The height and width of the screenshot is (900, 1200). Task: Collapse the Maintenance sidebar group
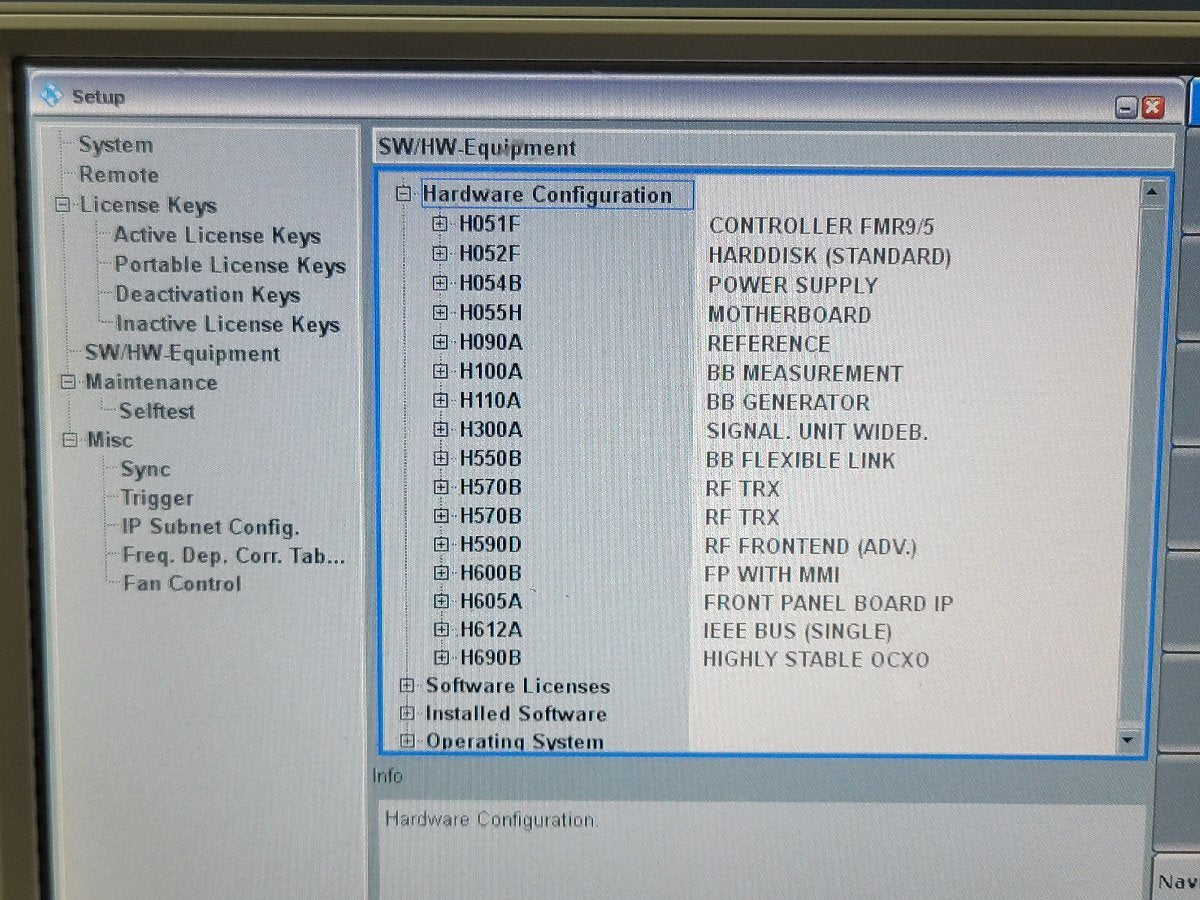click(67, 382)
